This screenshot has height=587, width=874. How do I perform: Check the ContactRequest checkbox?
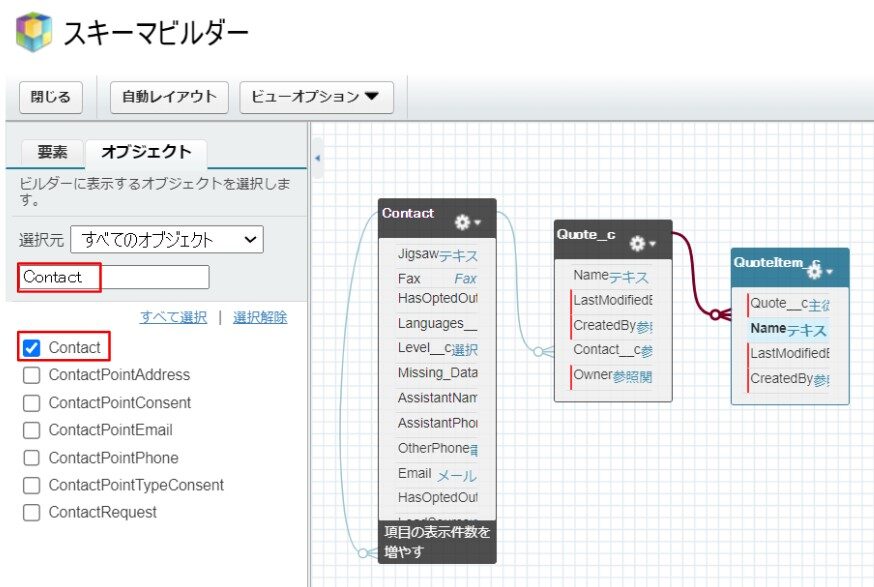click(32, 512)
